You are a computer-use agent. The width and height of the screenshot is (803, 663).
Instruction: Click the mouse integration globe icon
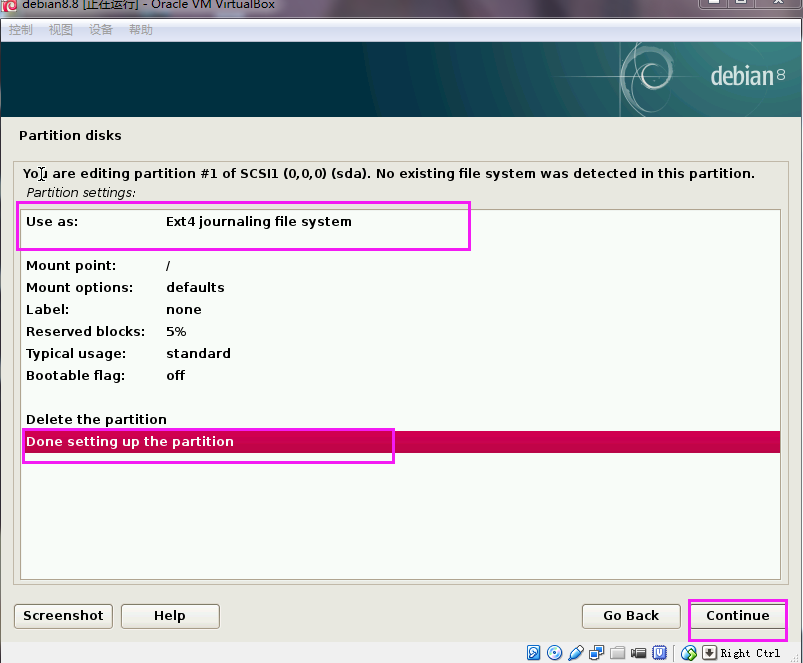[689, 653]
